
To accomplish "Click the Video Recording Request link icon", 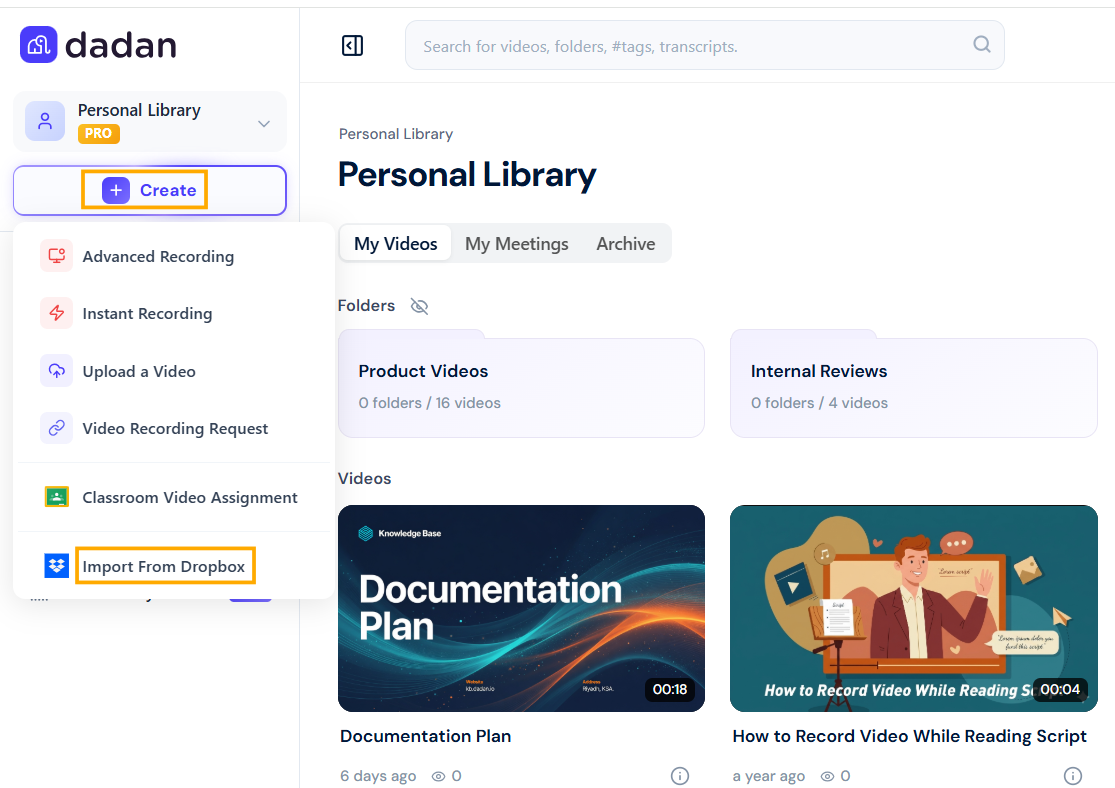I will tap(56, 428).
